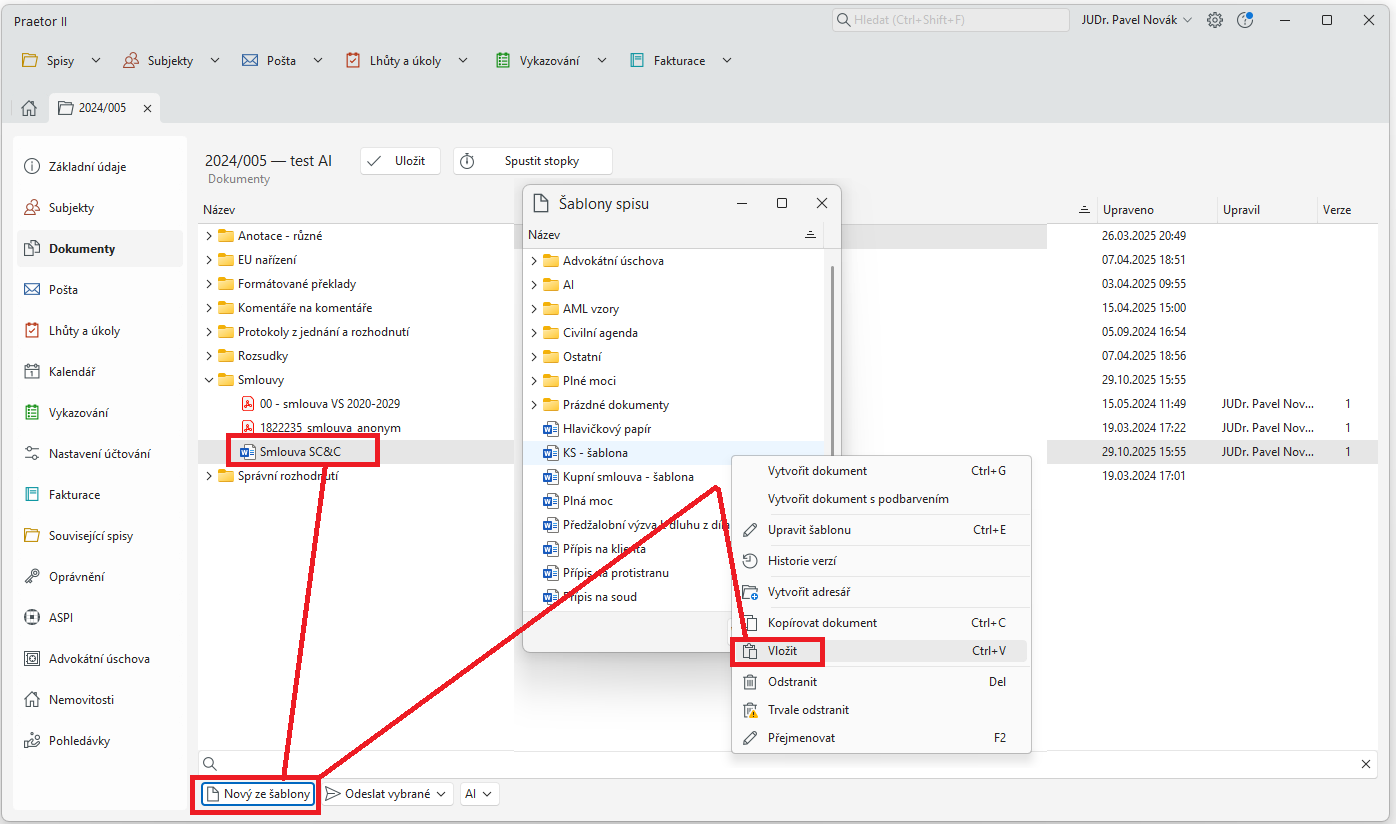Open ASPI from the sidebar
This screenshot has height=824, width=1396.
tap(60, 618)
